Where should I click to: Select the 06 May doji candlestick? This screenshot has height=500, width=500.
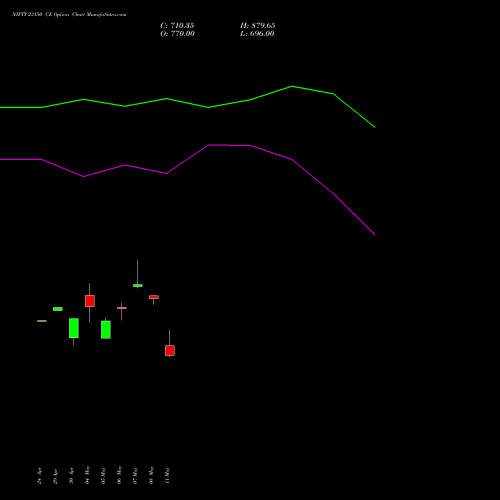click(122, 308)
